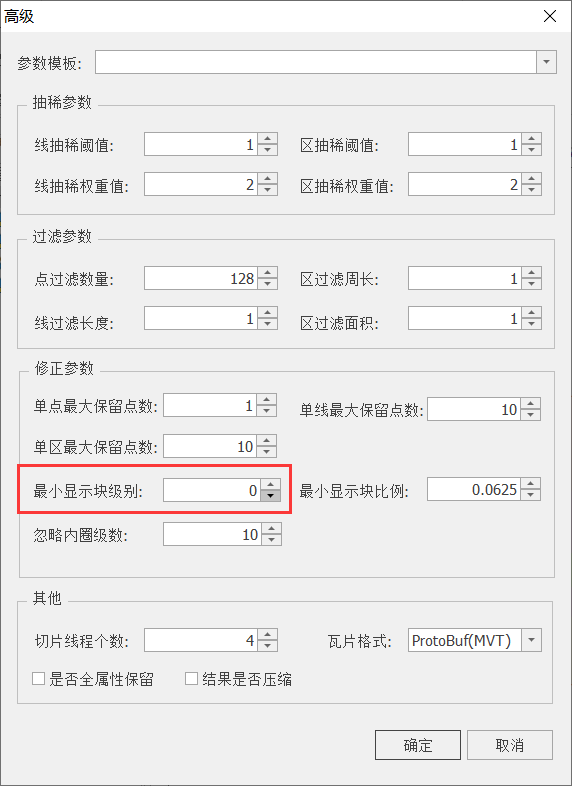Increase 最小显示块比例 using the up spinner
The width and height of the screenshot is (572, 786).
[530, 484]
